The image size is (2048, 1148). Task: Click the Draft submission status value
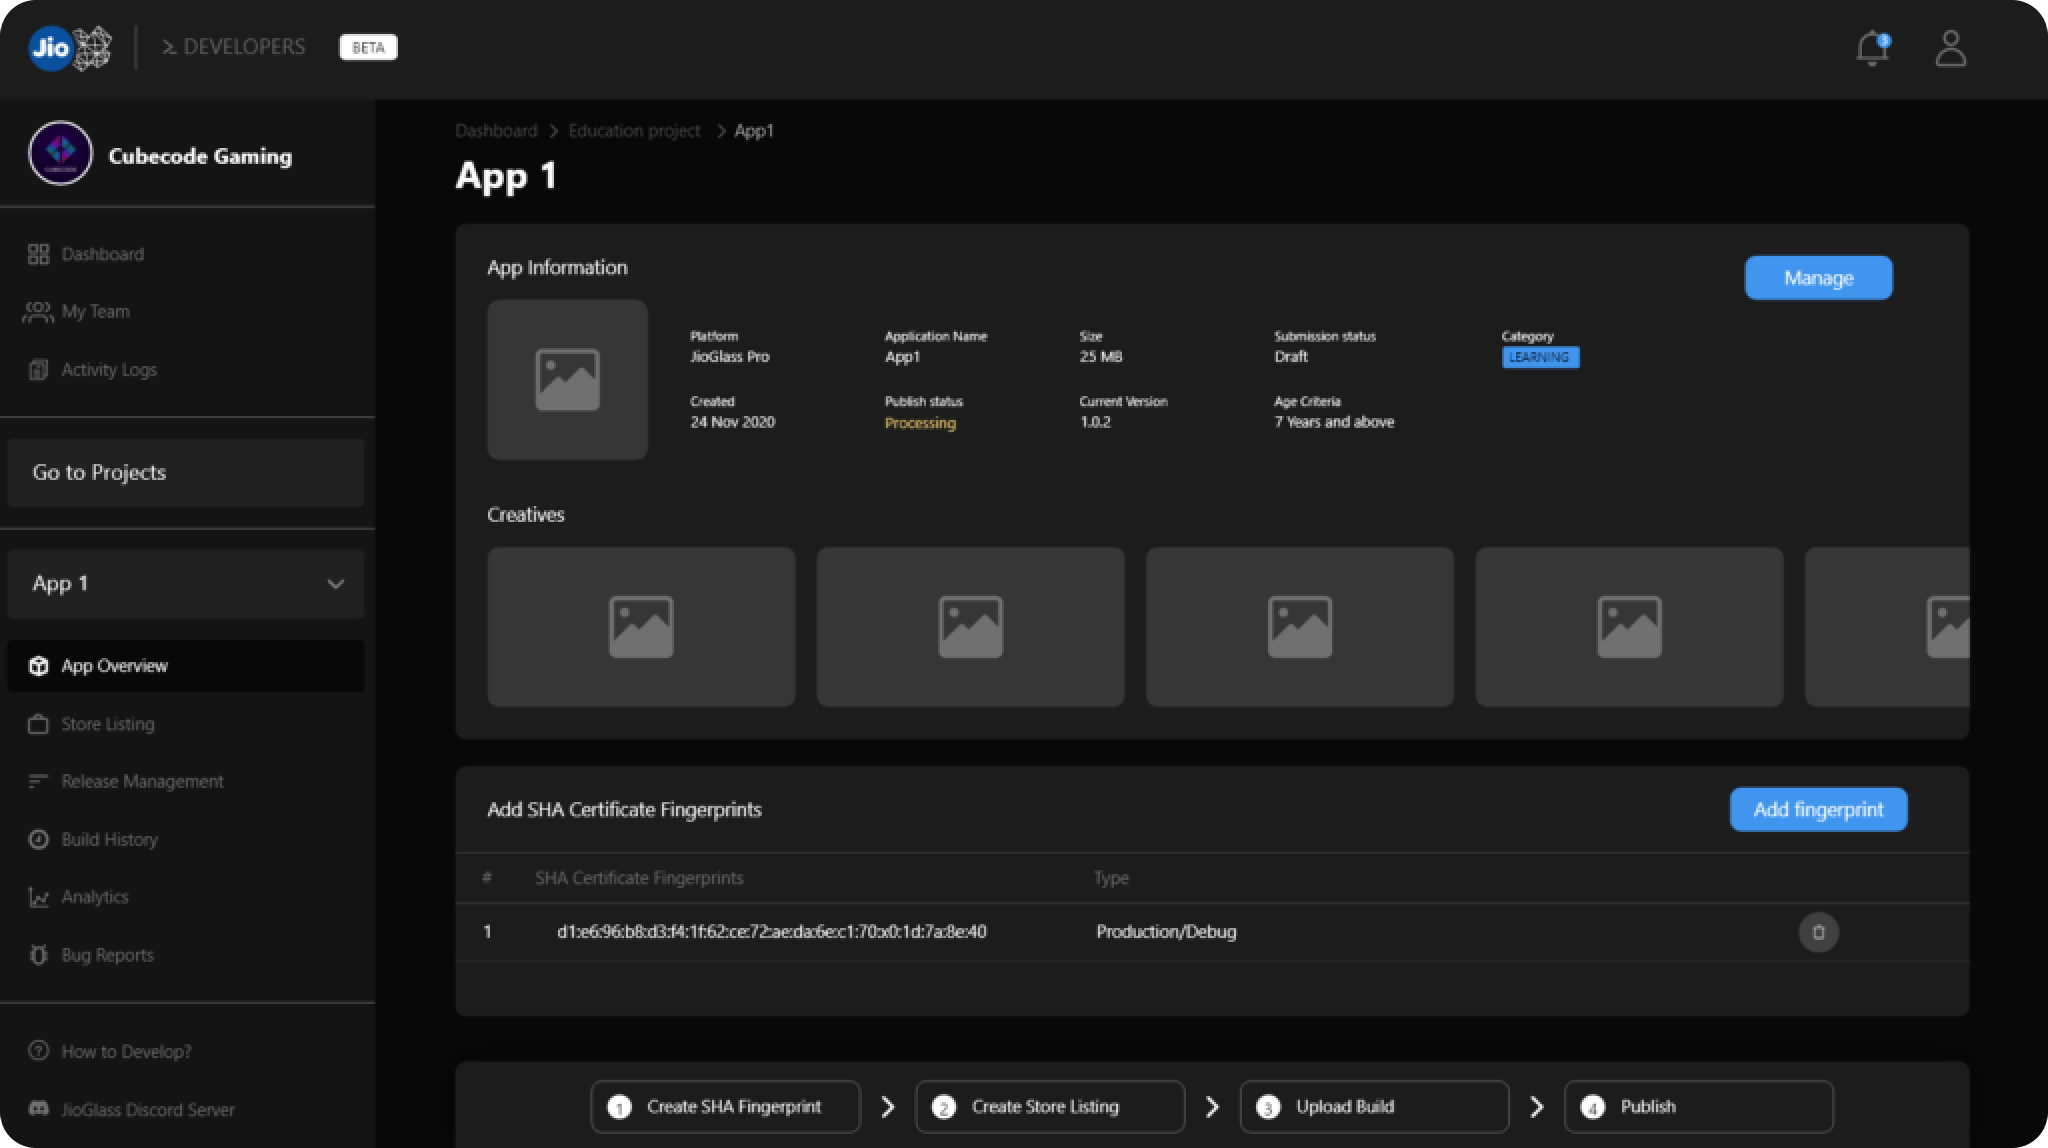1290,356
